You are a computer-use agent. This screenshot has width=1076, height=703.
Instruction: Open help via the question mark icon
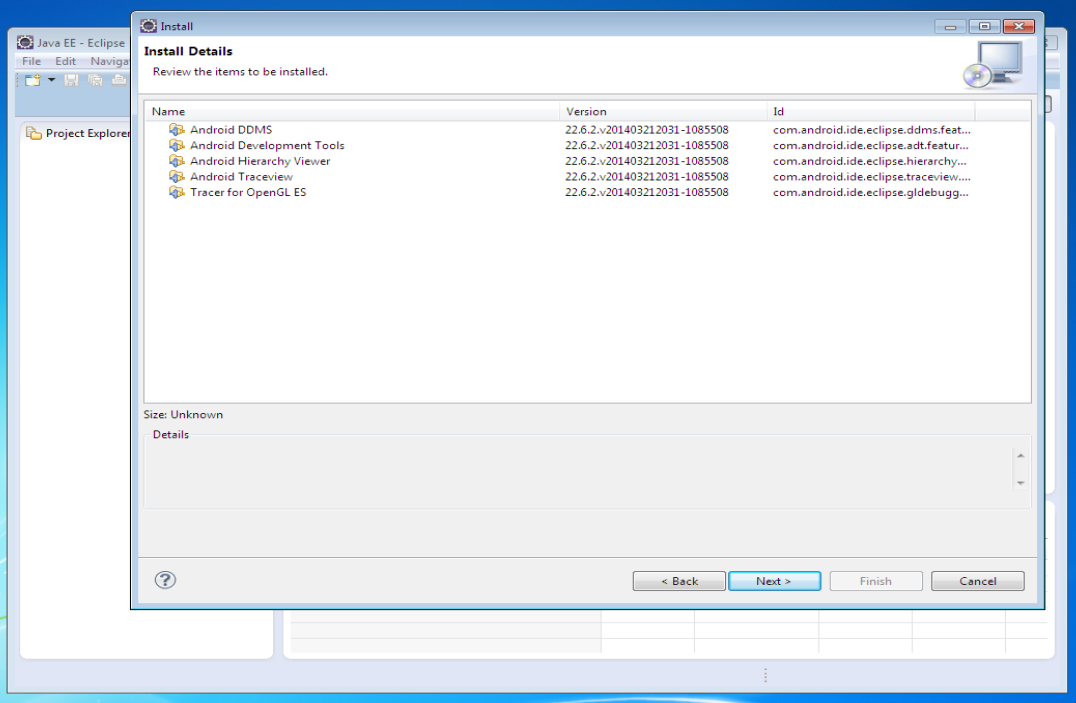[165, 580]
